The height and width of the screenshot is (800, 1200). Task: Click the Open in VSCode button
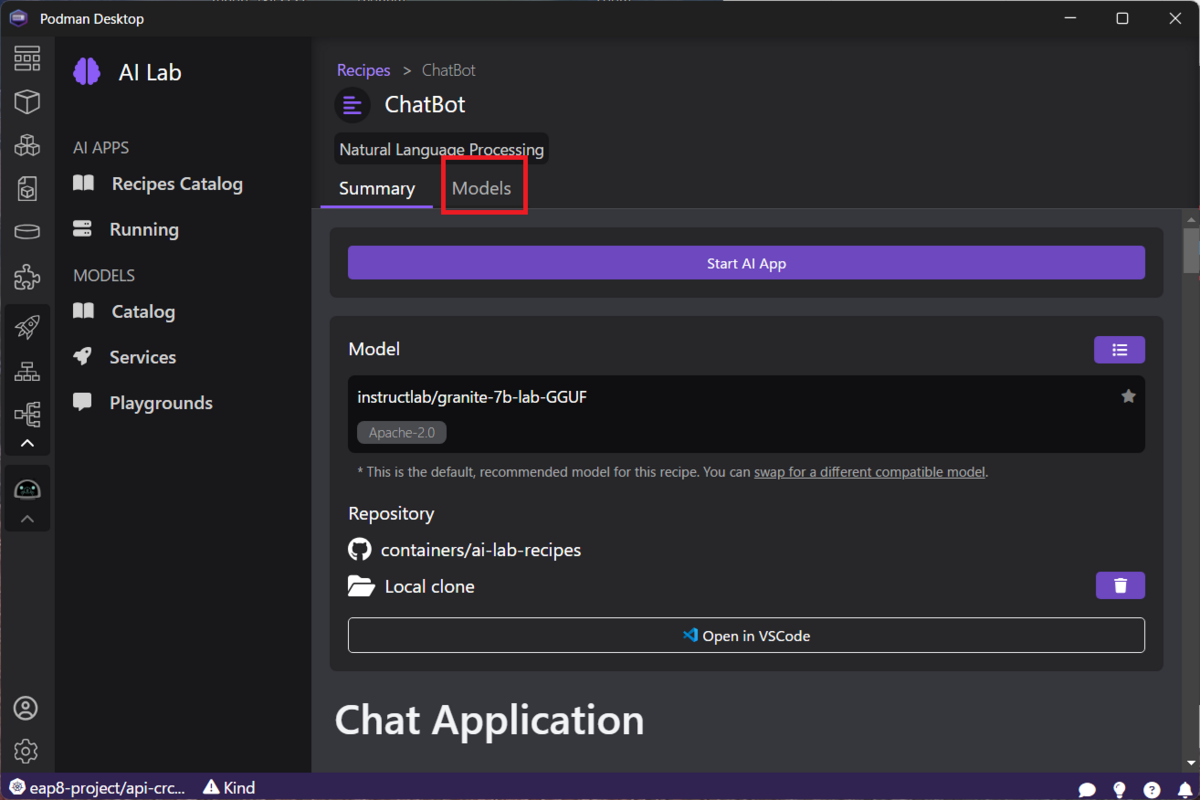point(746,635)
